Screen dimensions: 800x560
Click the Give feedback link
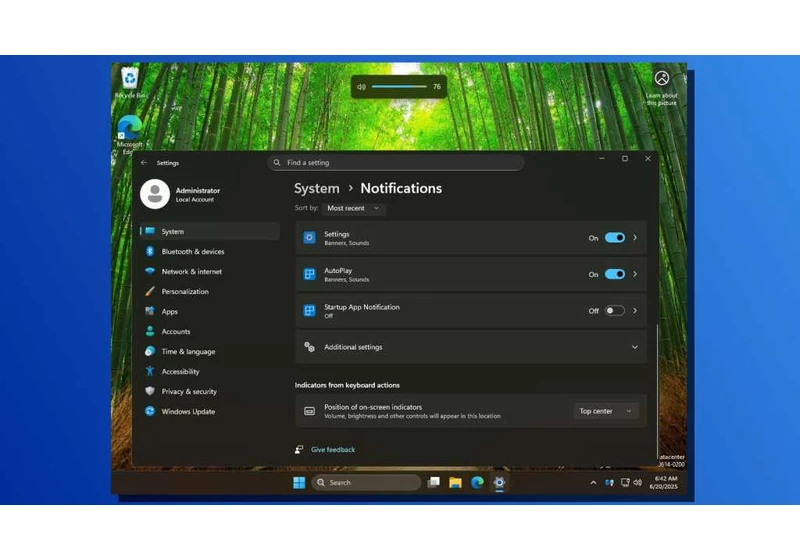tap(333, 450)
